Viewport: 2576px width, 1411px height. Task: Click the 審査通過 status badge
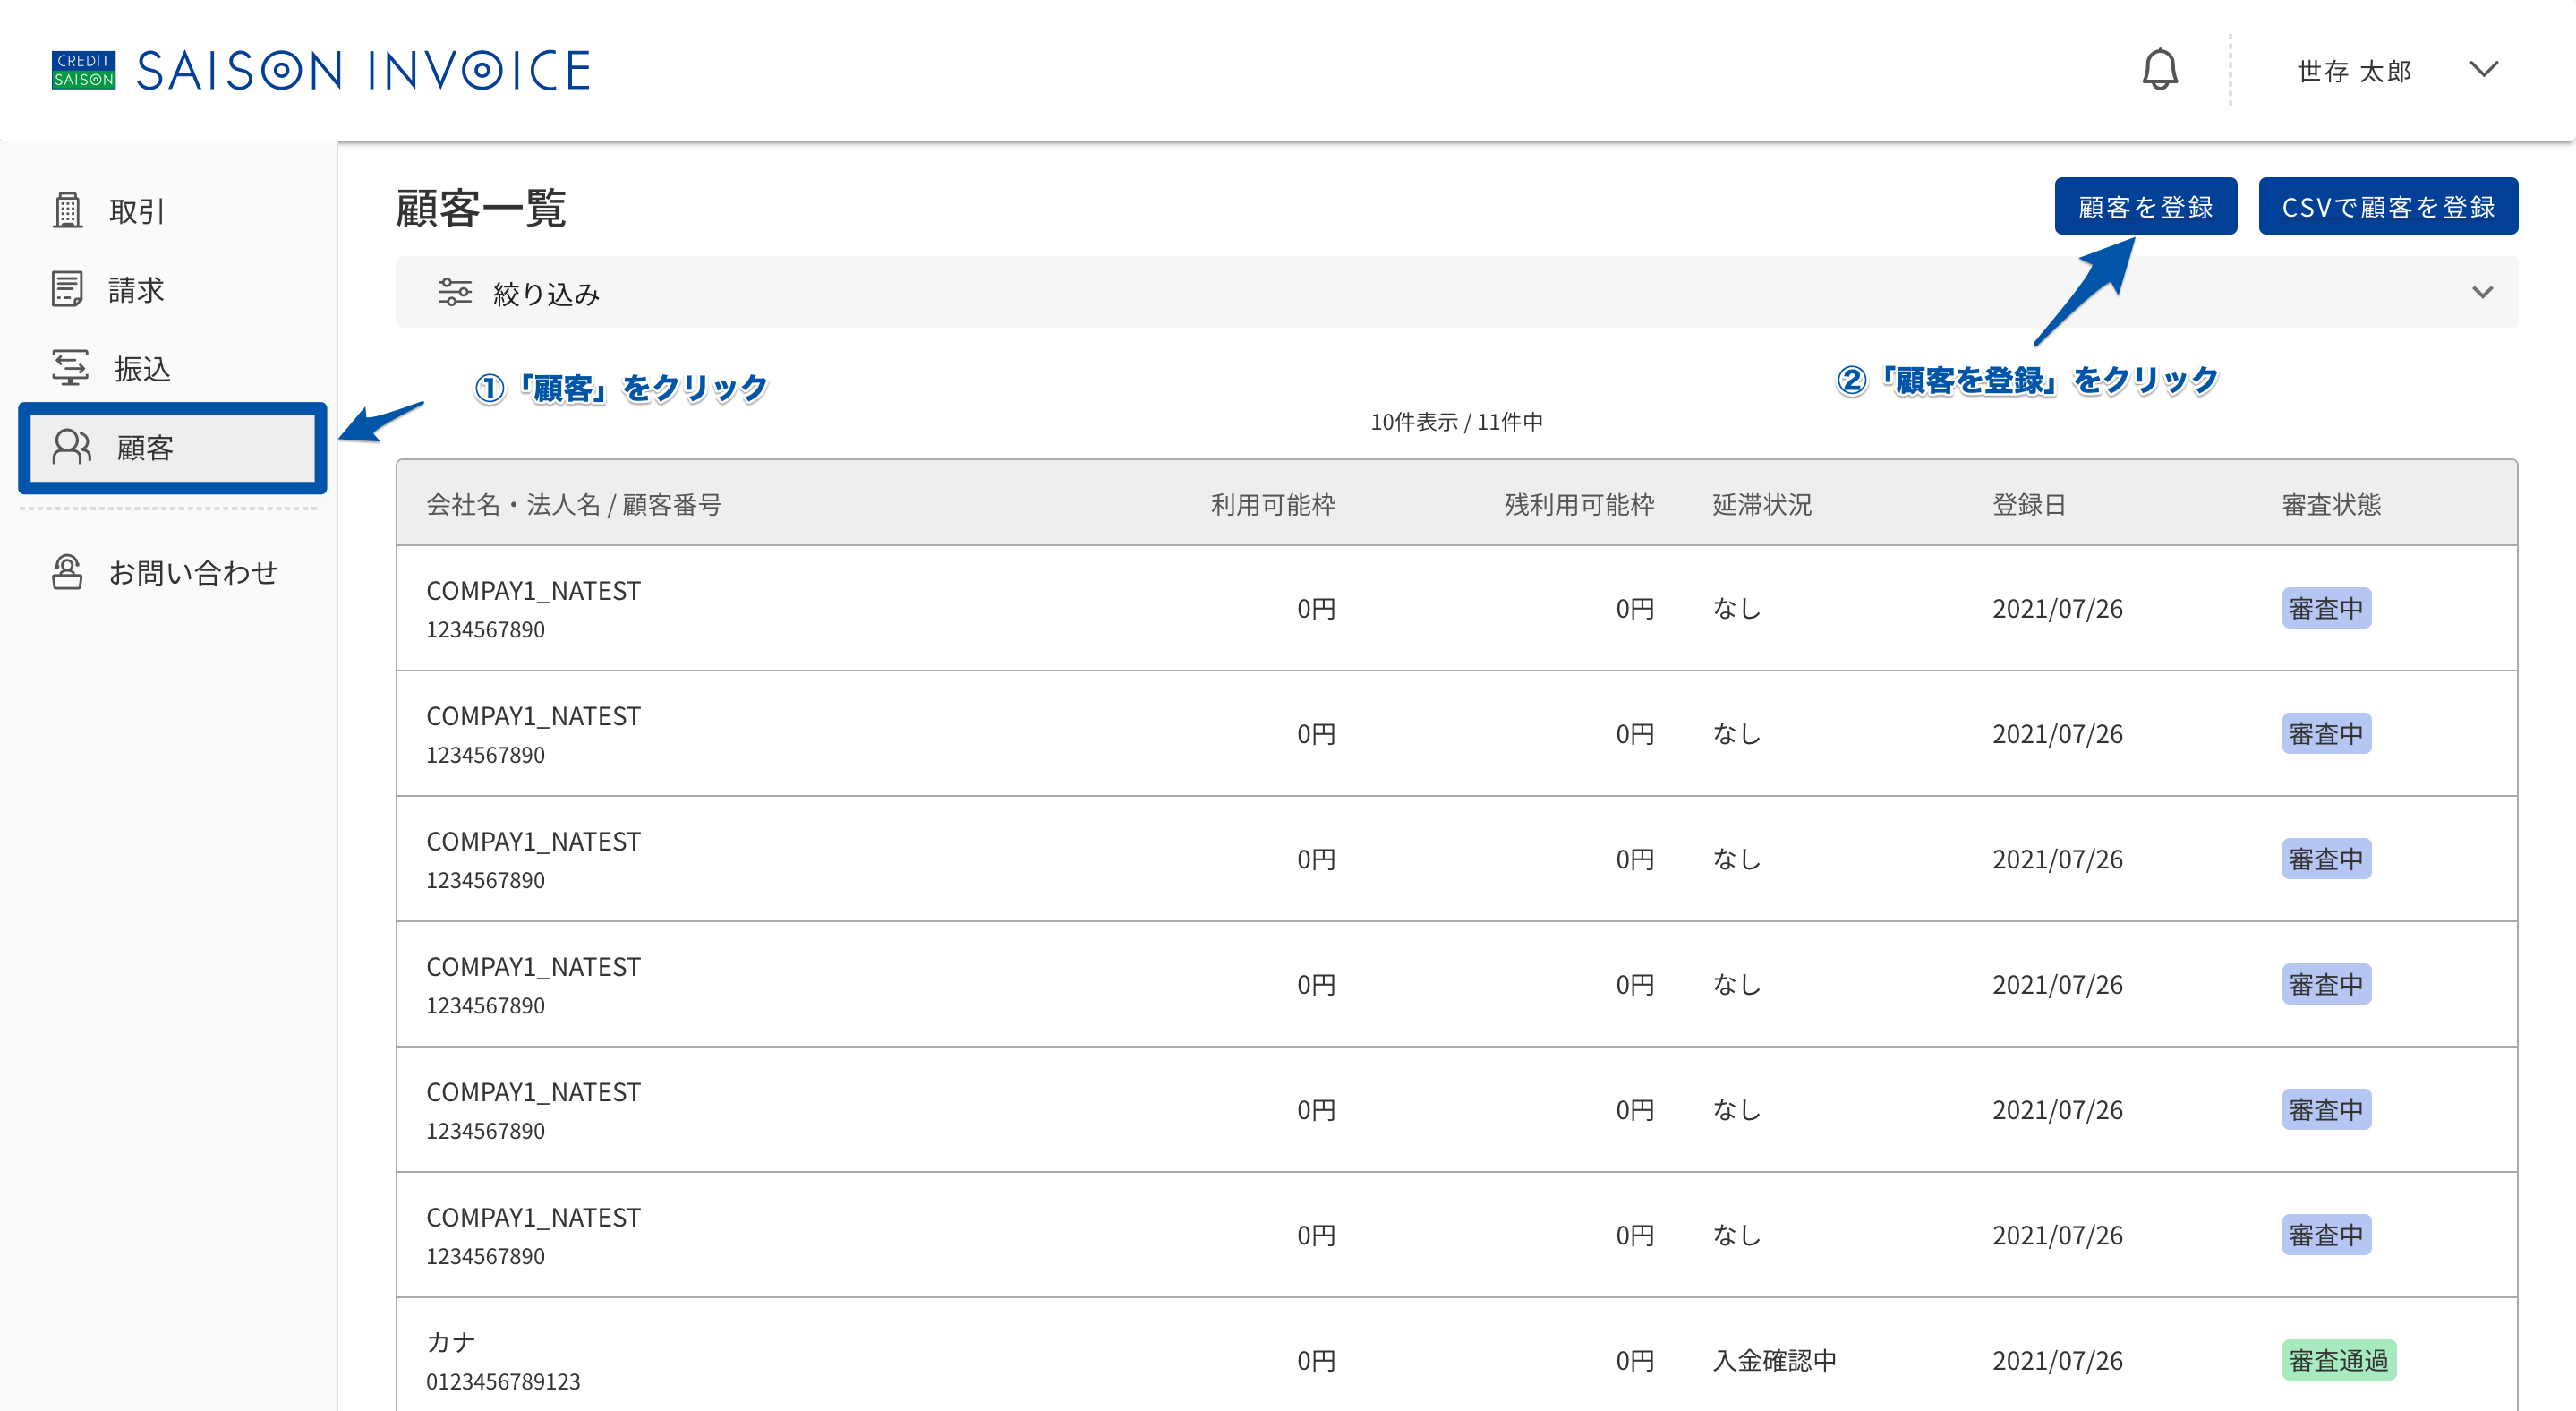(2338, 1360)
